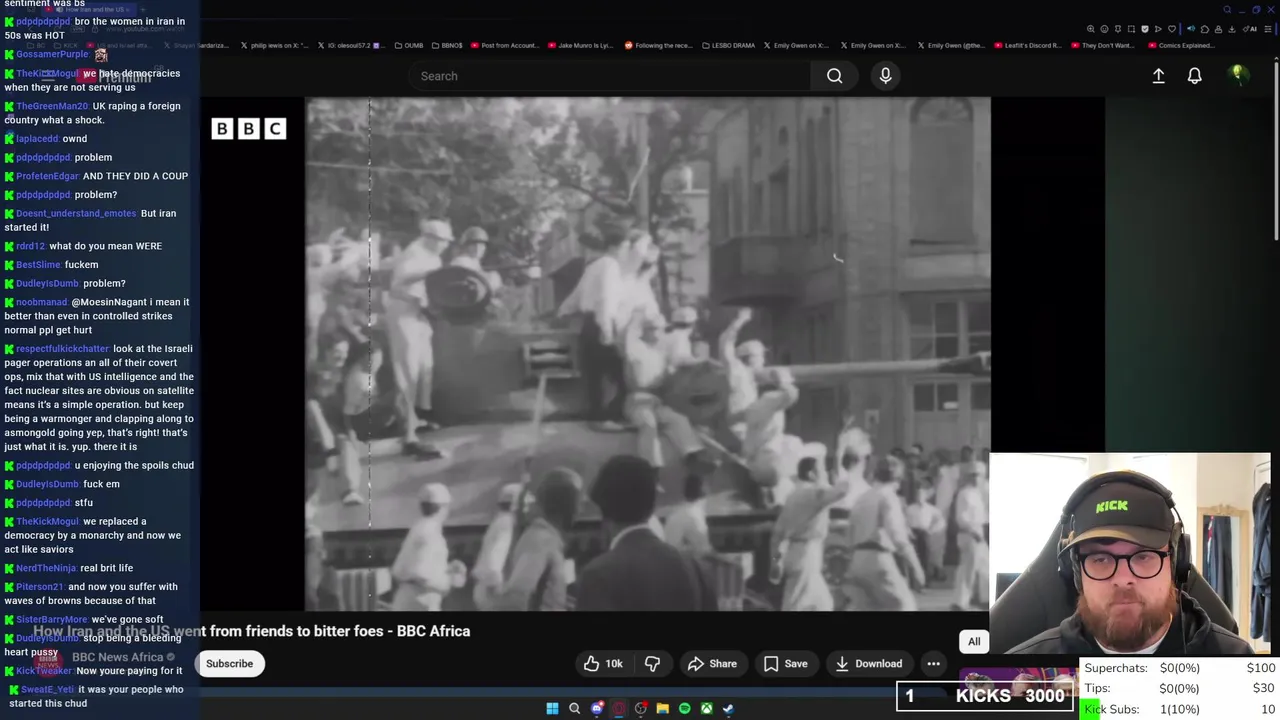Open Steam from the taskbar
The image size is (1280, 720).
[729, 708]
